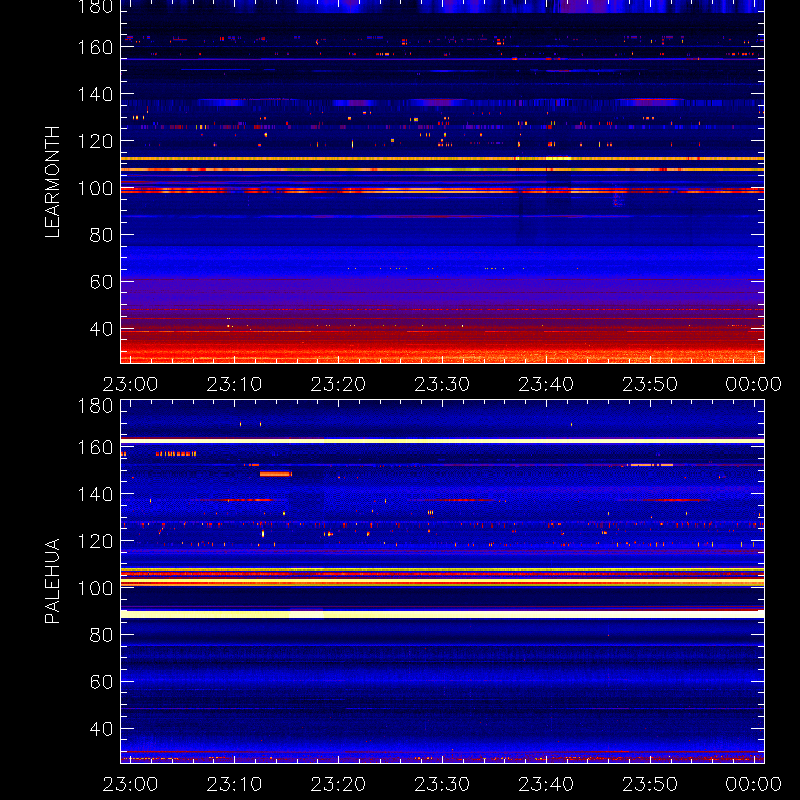Viewport: 800px width, 800px height.
Task: Click the 23:40 time label under the Learmonth plot
Action: [546, 384]
